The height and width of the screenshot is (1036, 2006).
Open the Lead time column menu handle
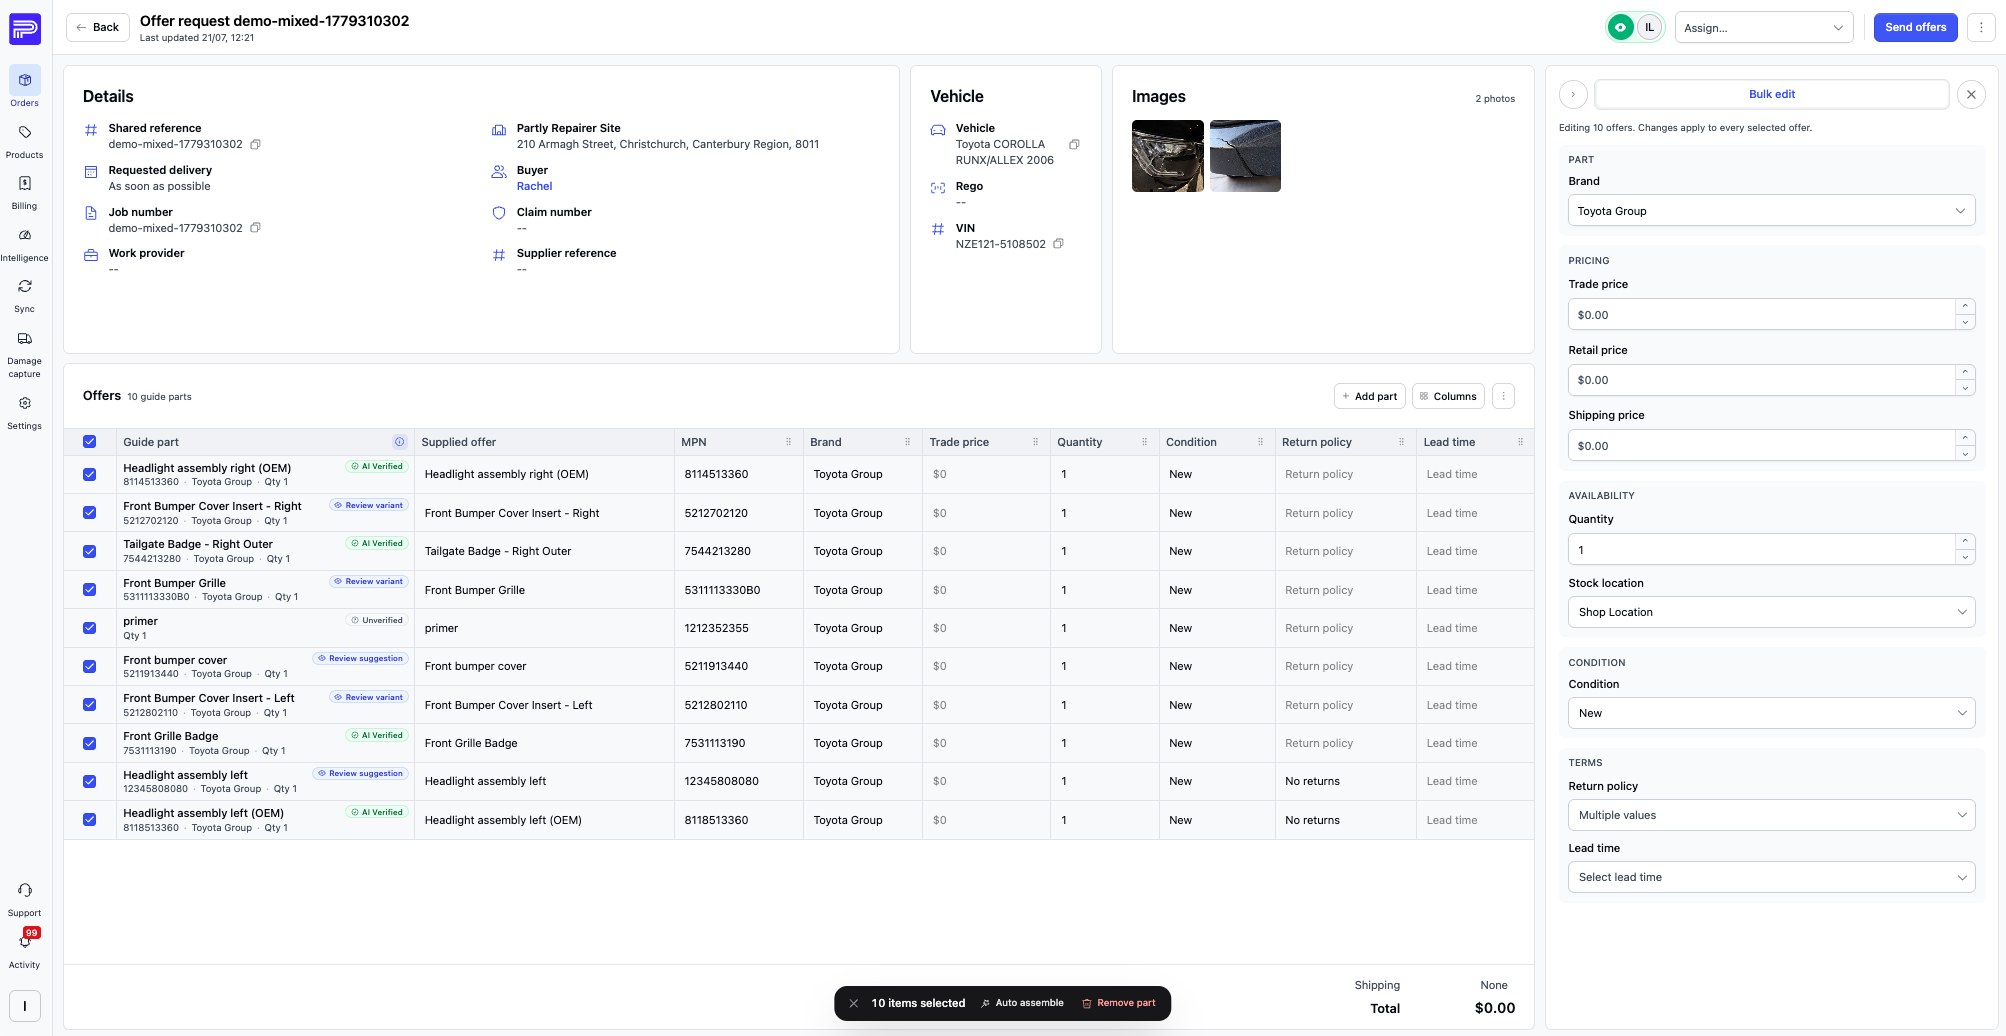(x=1521, y=442)
